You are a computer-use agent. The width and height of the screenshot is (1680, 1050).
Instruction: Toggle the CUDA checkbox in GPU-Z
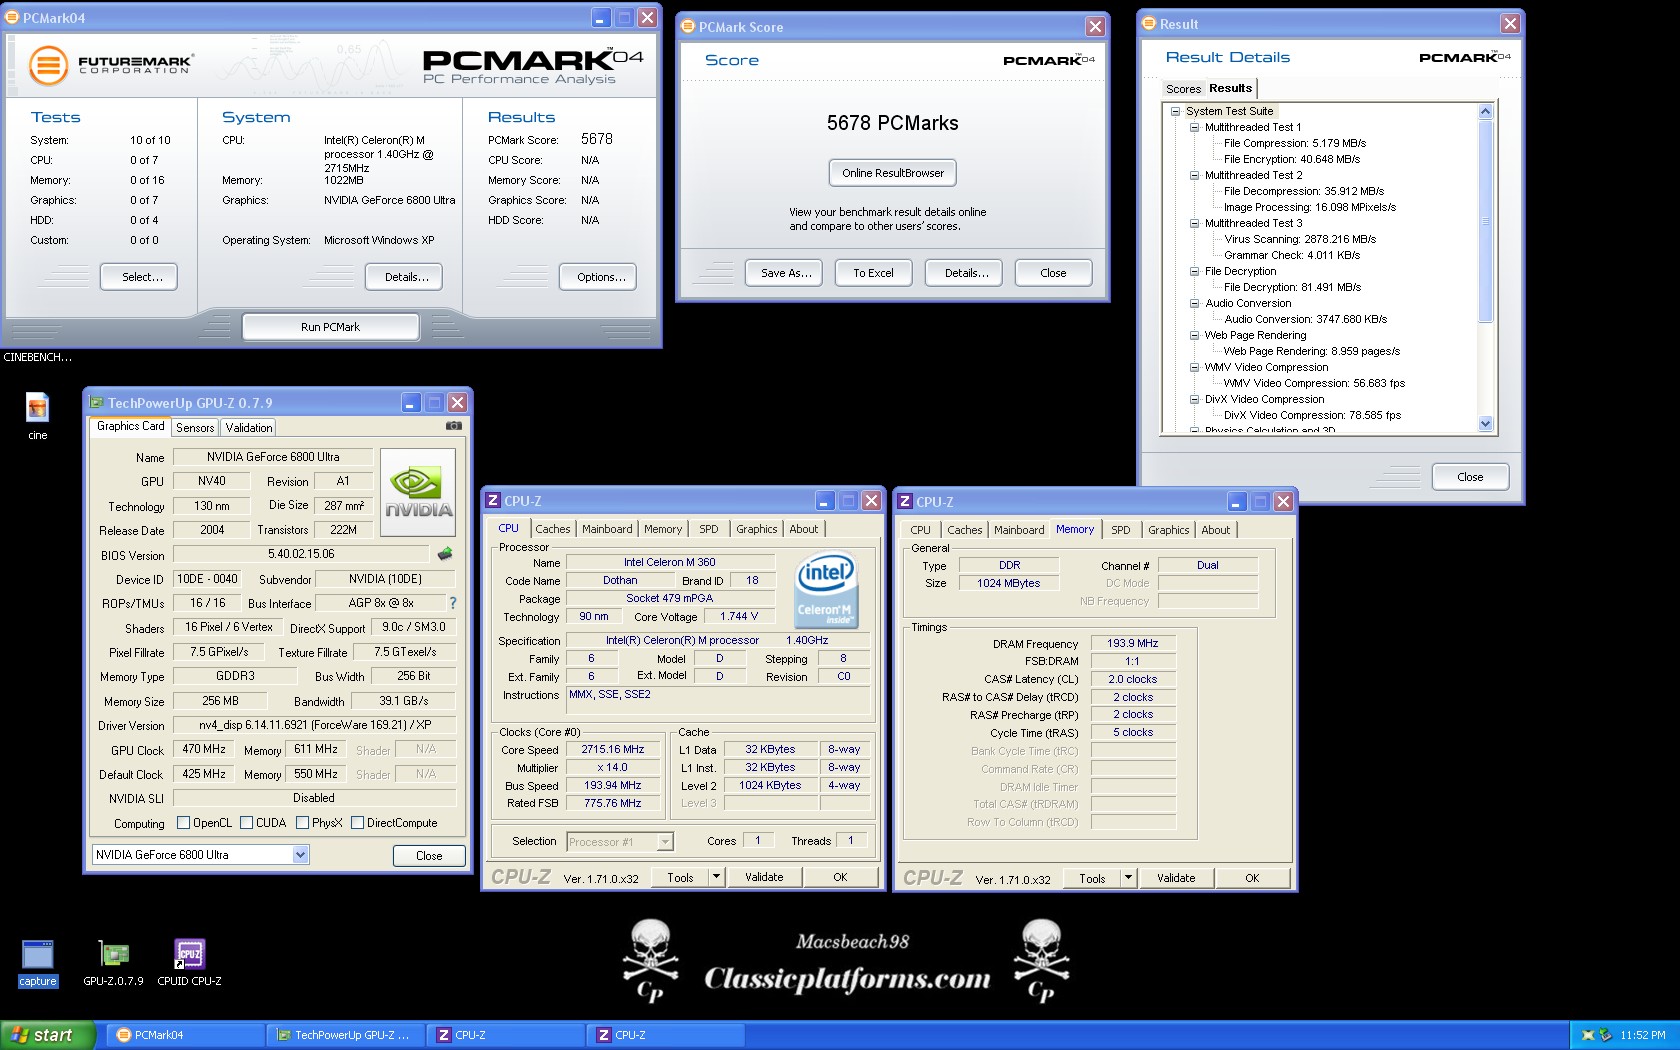[246, 823]
